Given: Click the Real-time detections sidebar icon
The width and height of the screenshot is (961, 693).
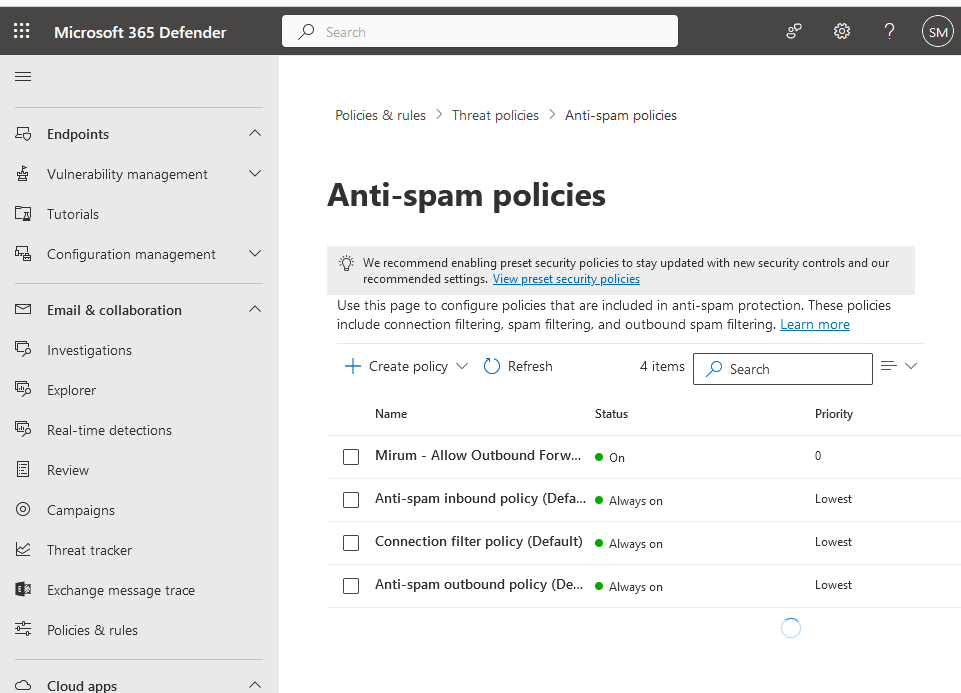Looking at the screenshot, I should pos(23,430).
